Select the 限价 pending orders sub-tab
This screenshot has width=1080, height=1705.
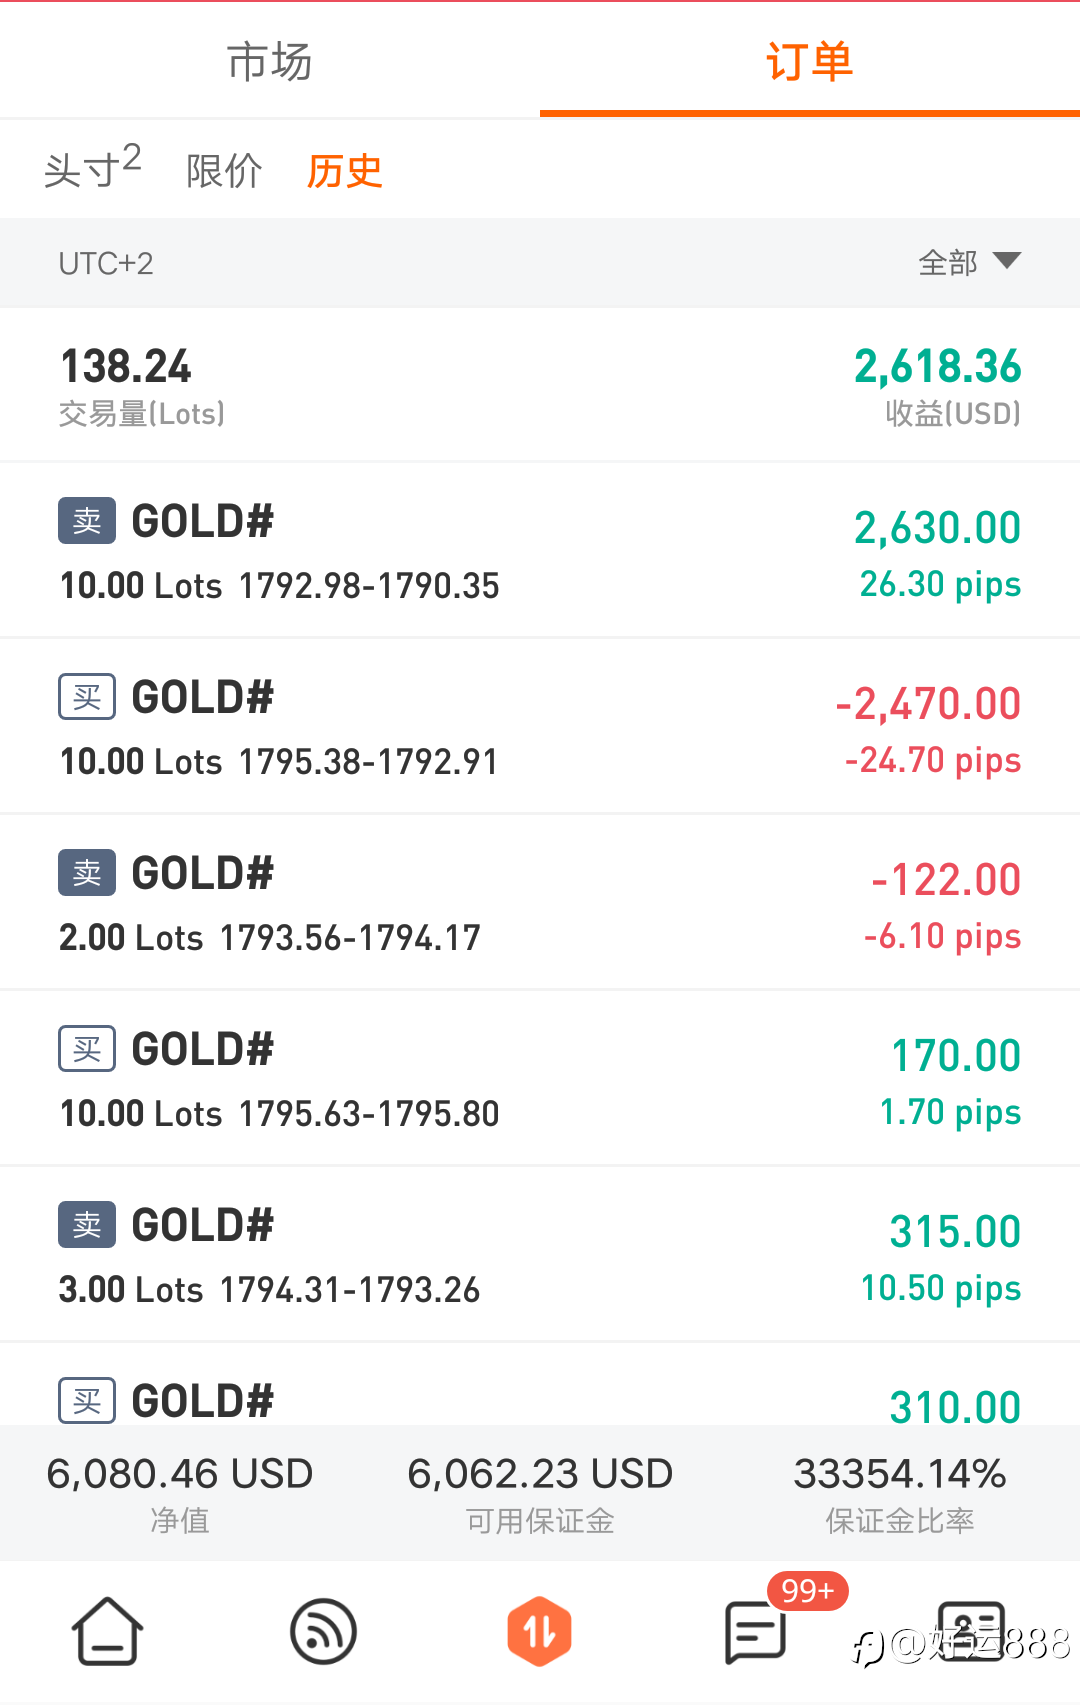(x=224, y=171)
